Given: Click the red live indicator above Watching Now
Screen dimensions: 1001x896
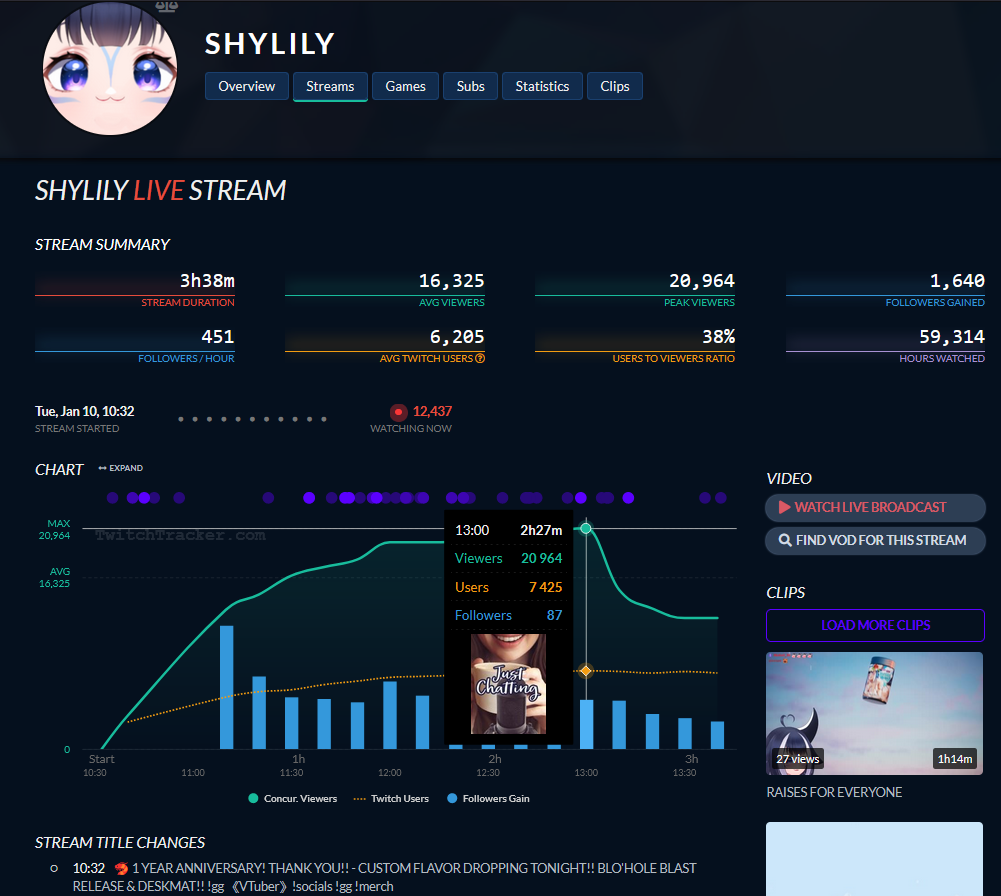Looking at the screenshot, I should tap(399, 411).
